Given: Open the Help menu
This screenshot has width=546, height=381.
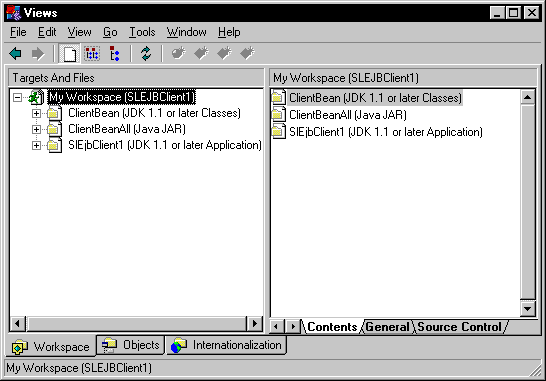Looking at the screenshot, I should click(229, 32).
